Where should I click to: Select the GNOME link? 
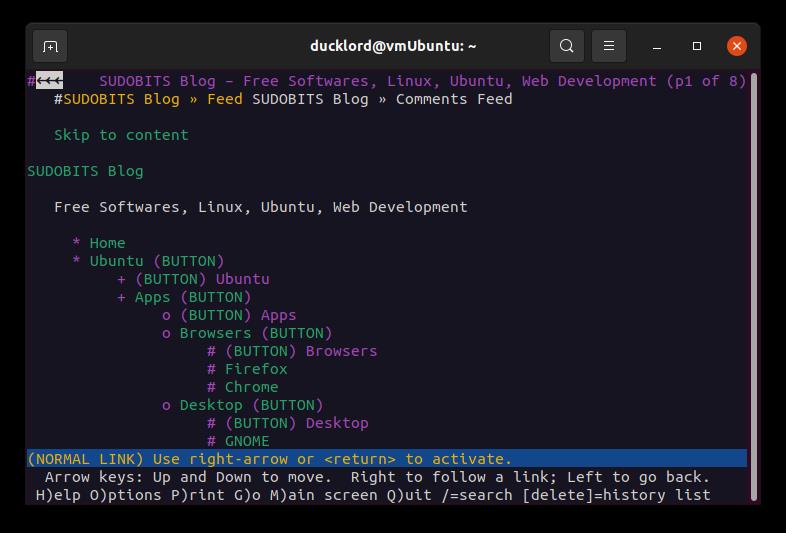247,441
